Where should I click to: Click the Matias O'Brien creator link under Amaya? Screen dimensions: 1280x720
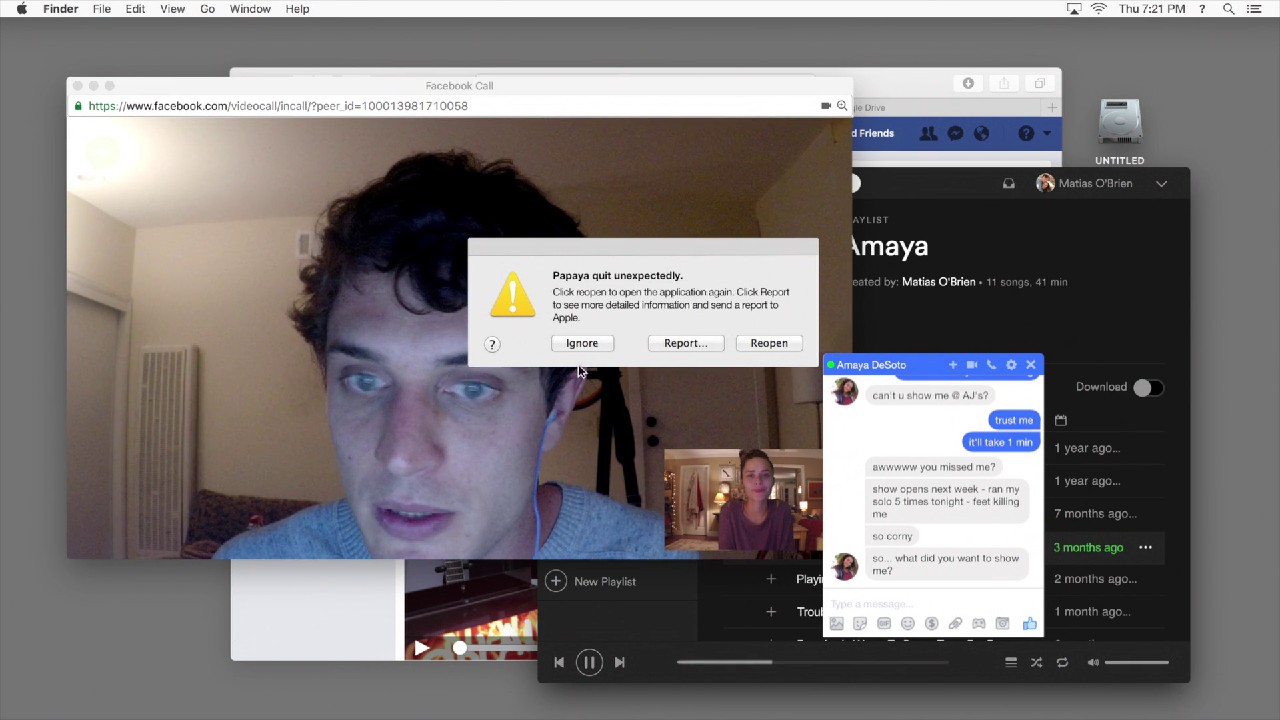point(938,282)
